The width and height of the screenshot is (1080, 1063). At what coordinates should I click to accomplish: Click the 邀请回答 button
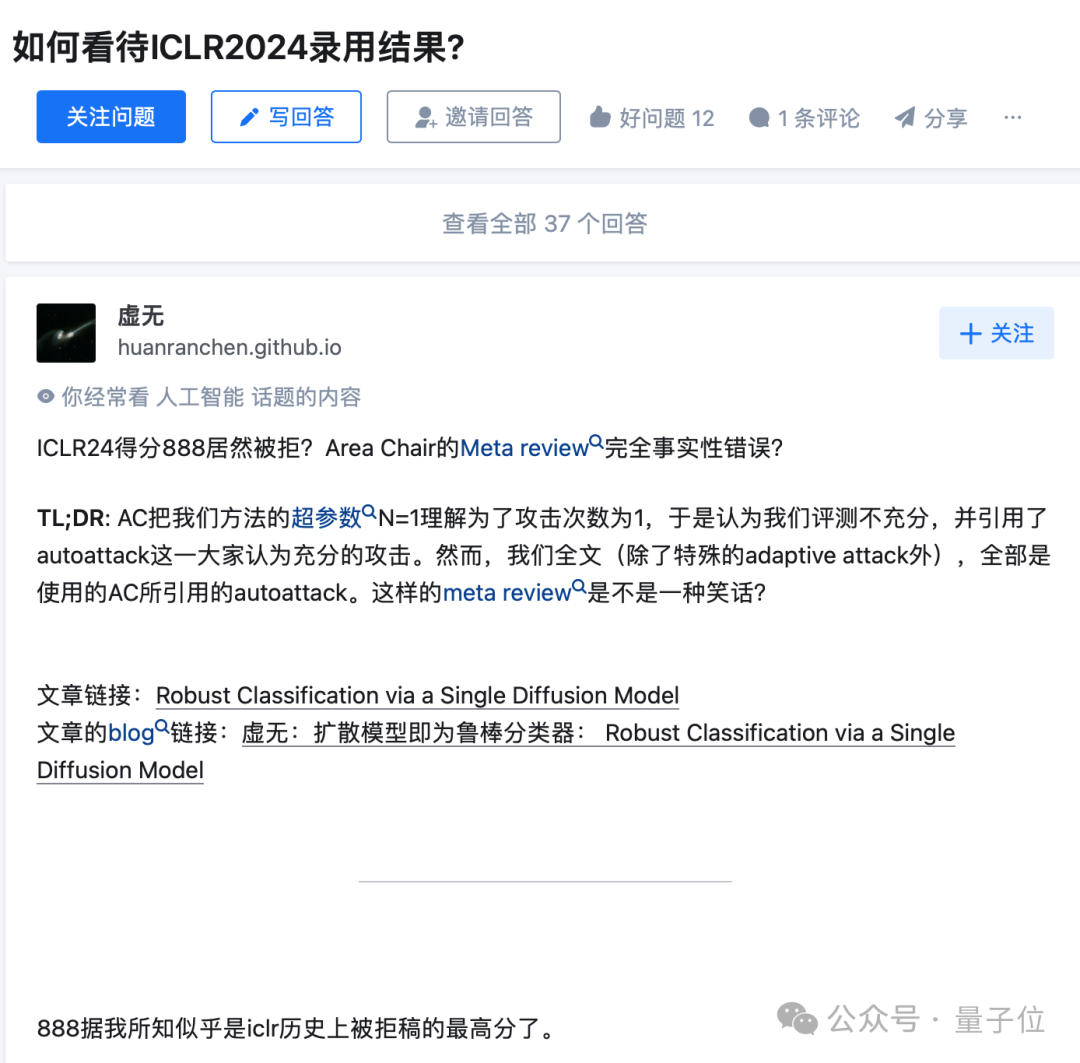[473, 116]
